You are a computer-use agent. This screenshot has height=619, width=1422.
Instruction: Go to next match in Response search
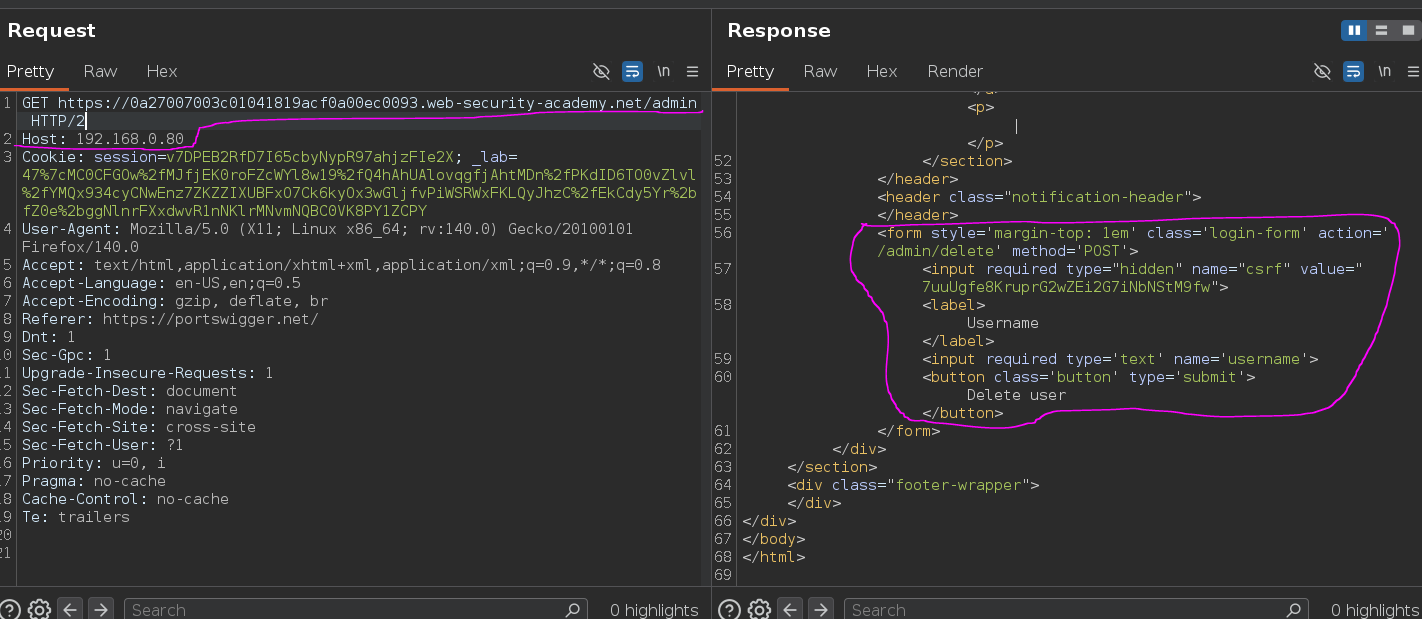pos(820,609)
